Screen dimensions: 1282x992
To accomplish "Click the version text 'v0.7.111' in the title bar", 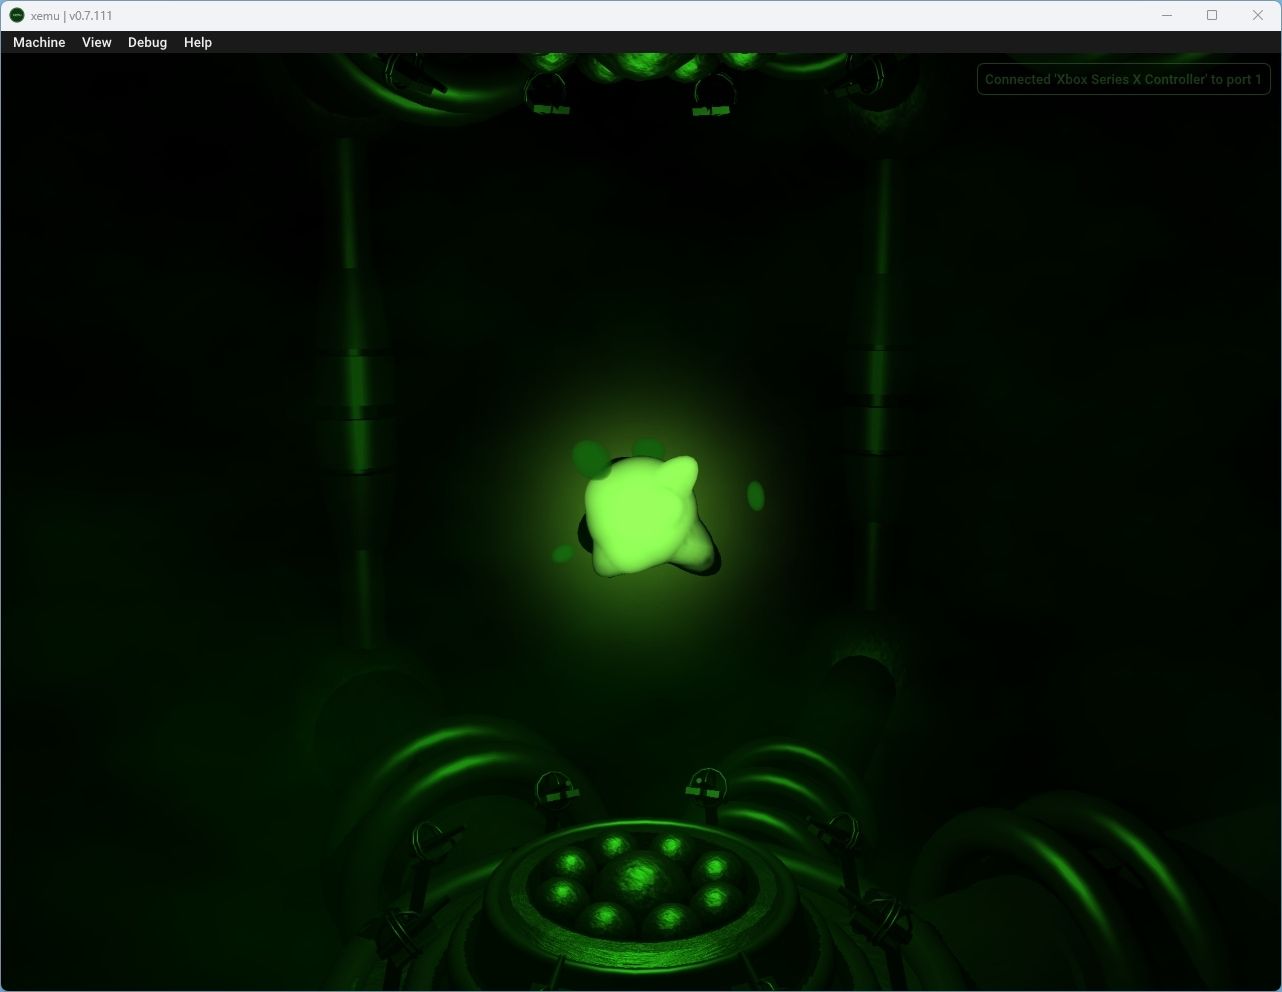I will pyautogui.click(x=90, y=15).
